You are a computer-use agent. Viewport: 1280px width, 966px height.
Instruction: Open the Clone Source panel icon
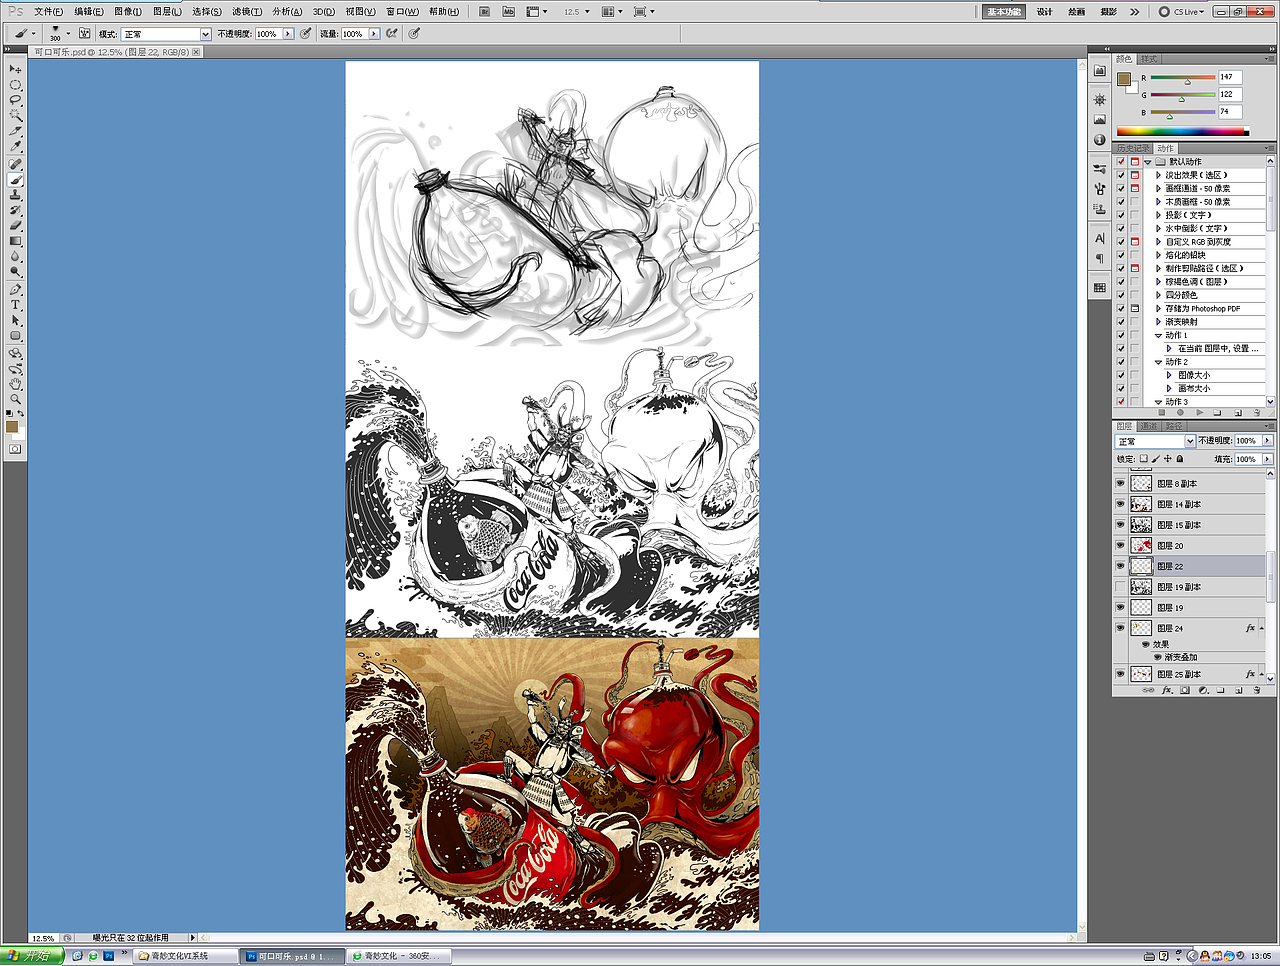tap(1100, 209)
